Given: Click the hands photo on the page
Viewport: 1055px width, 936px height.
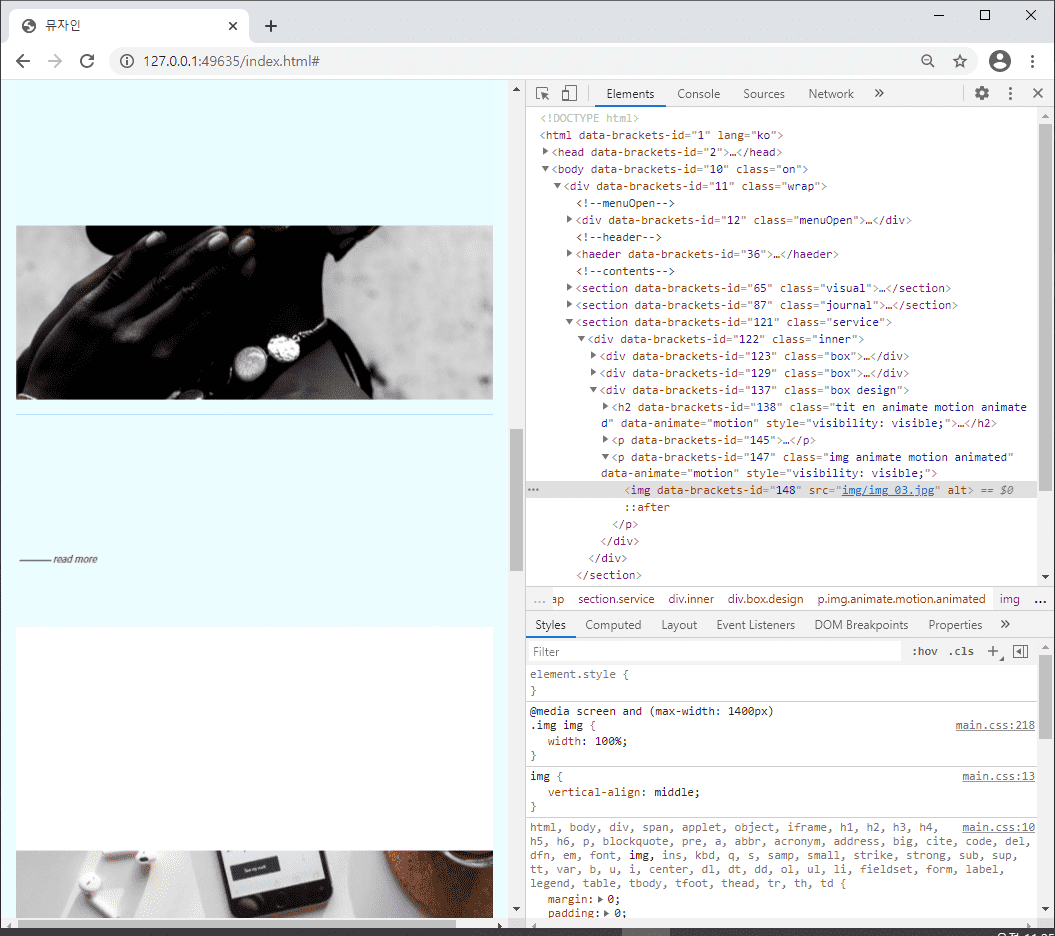Looking at the screenshot, I should pos(254,312).
